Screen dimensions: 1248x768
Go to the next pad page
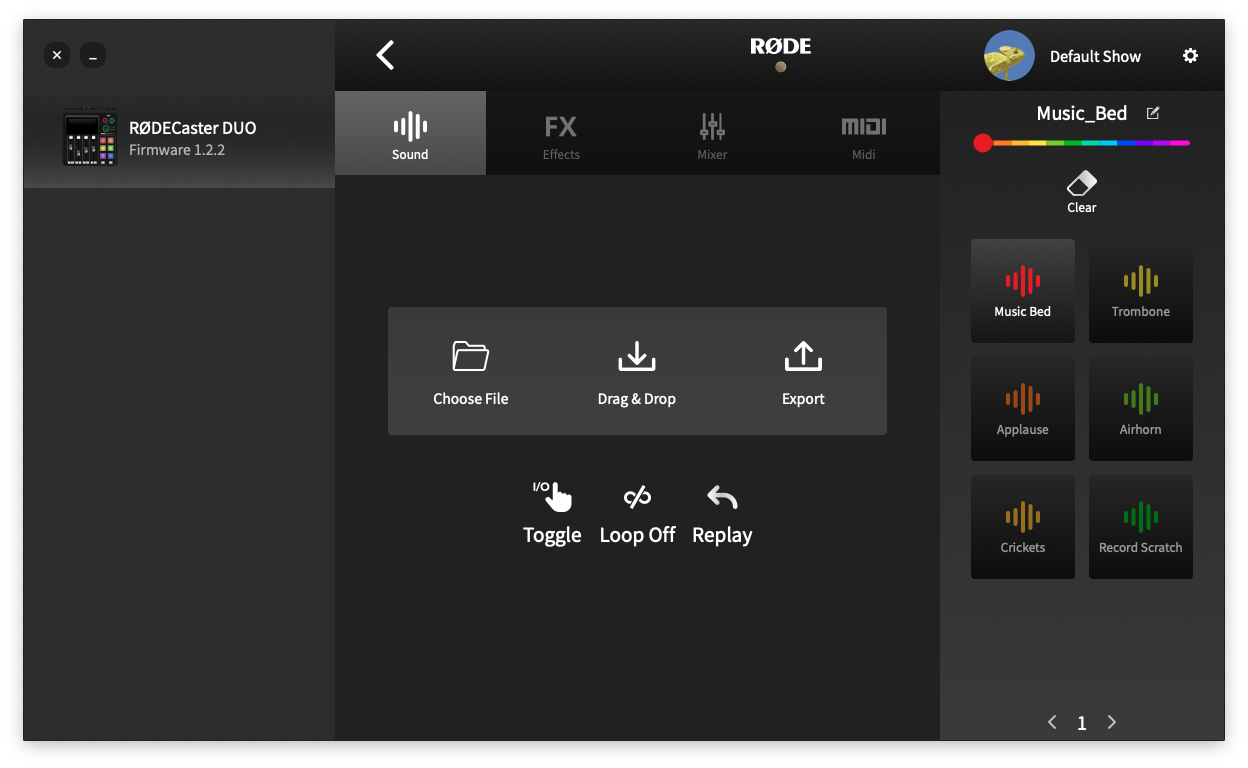[1111, 722]
